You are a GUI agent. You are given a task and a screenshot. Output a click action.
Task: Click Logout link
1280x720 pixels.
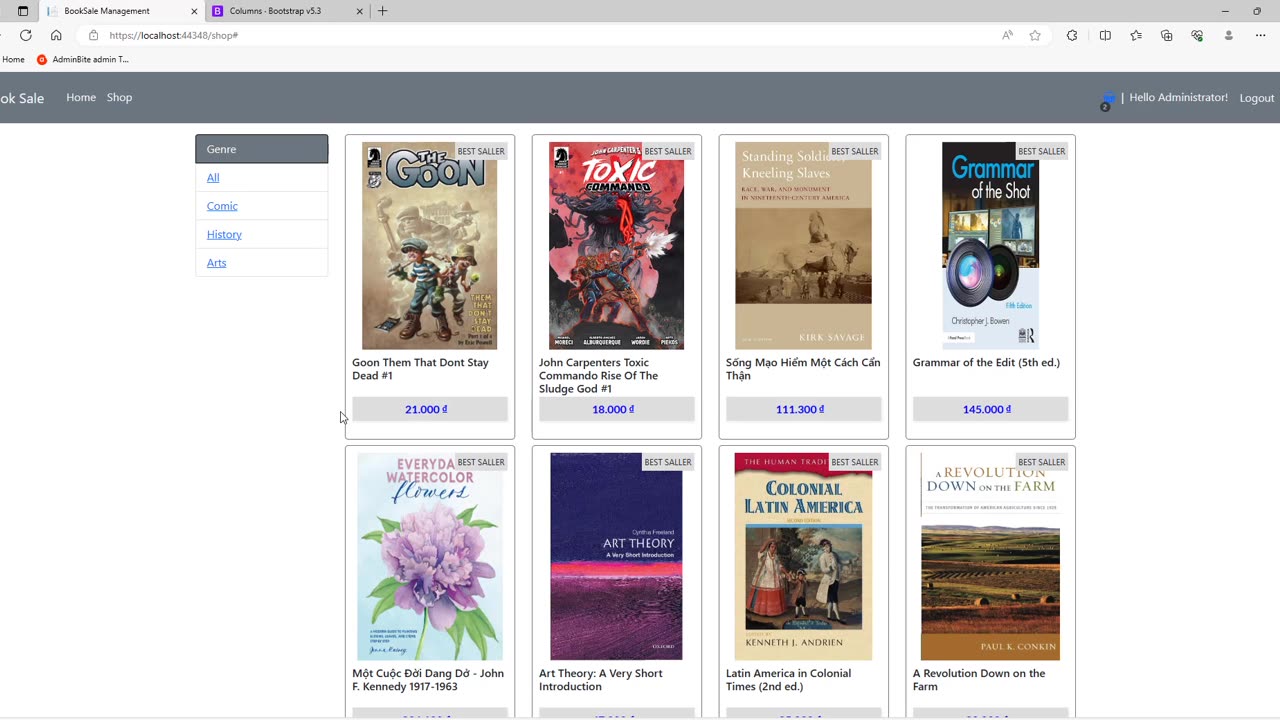click(x=1257, y=98)
